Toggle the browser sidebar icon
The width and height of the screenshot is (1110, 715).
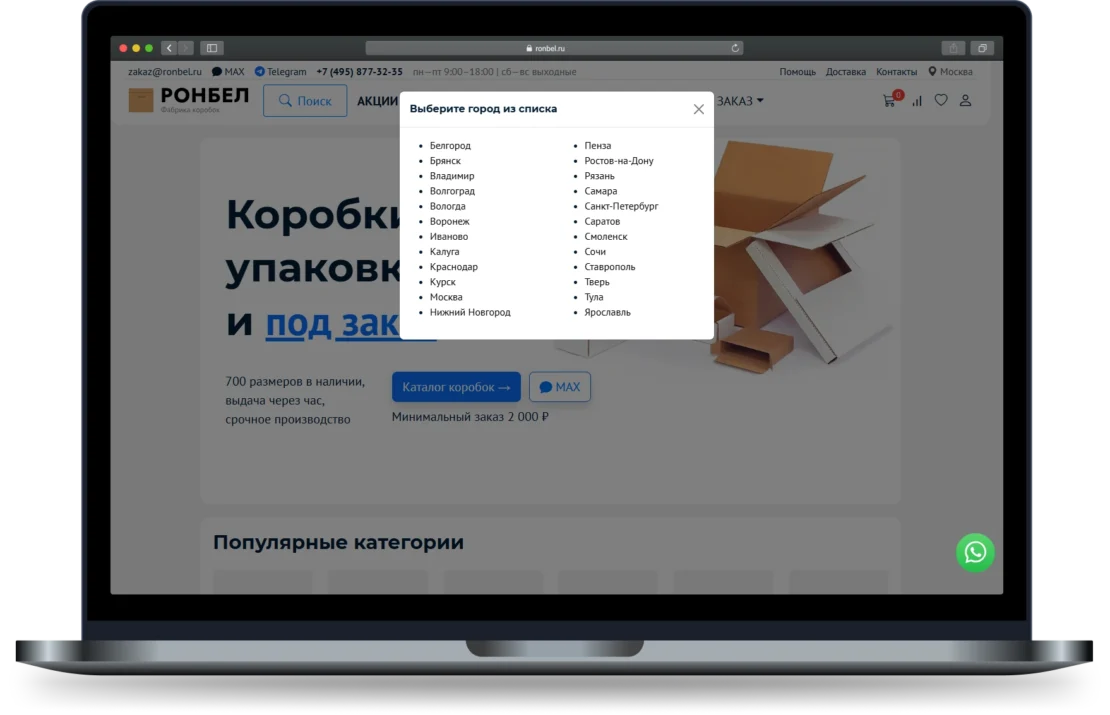point(212,48)
